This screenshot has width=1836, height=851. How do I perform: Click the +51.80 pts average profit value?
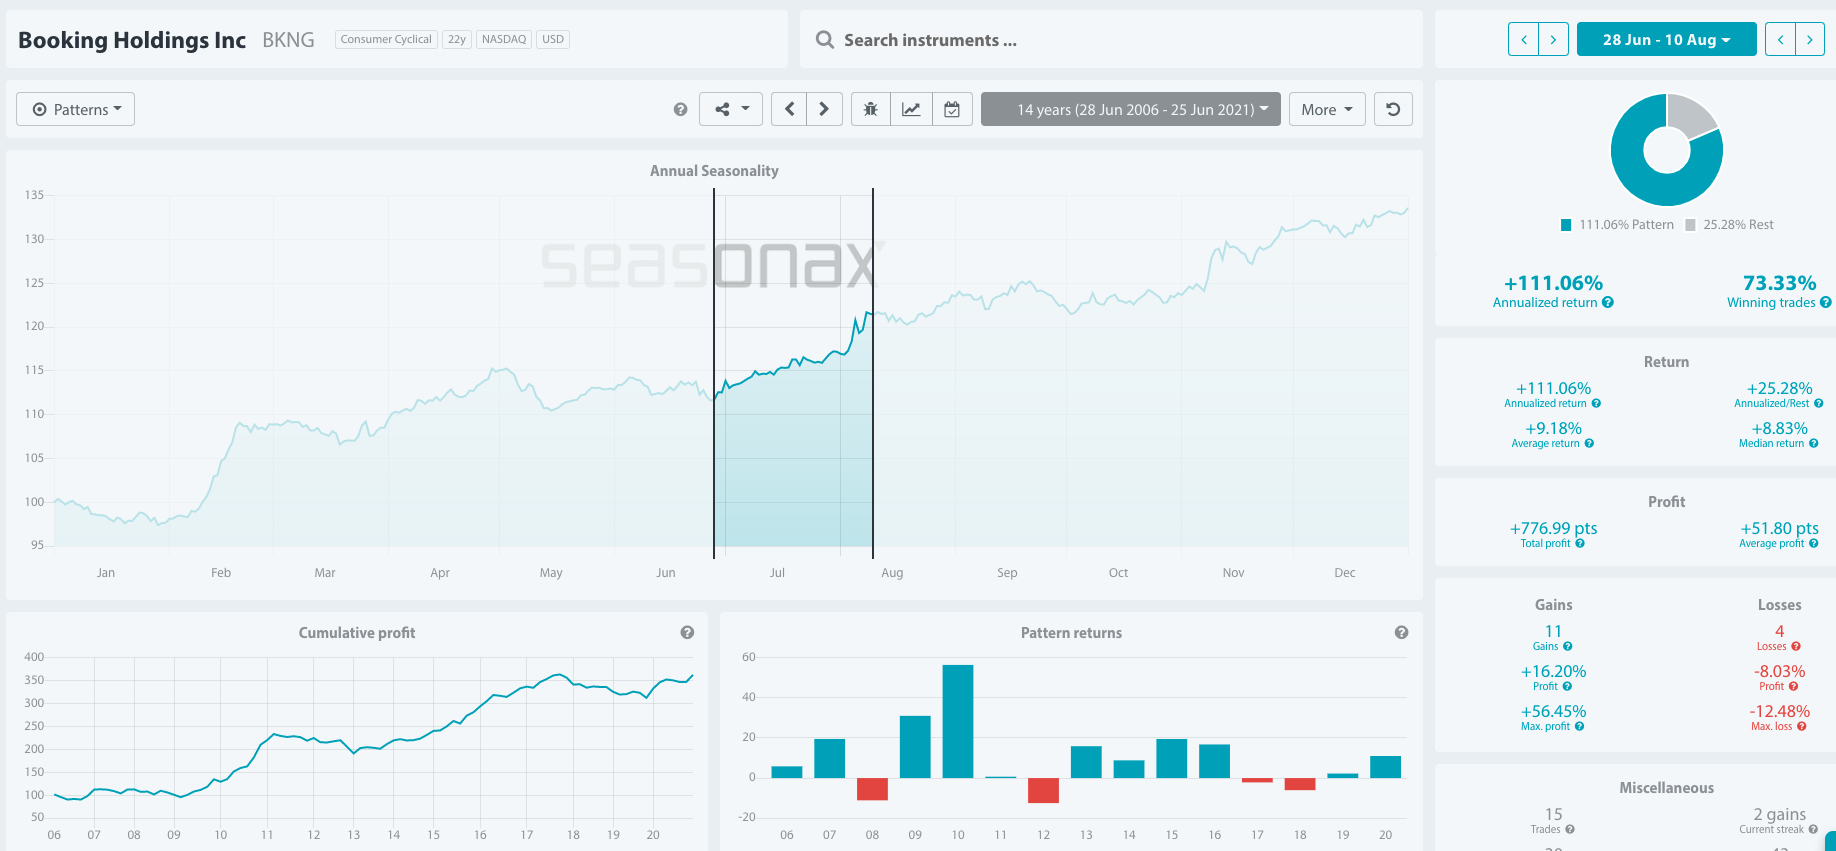pos(1779,528)
